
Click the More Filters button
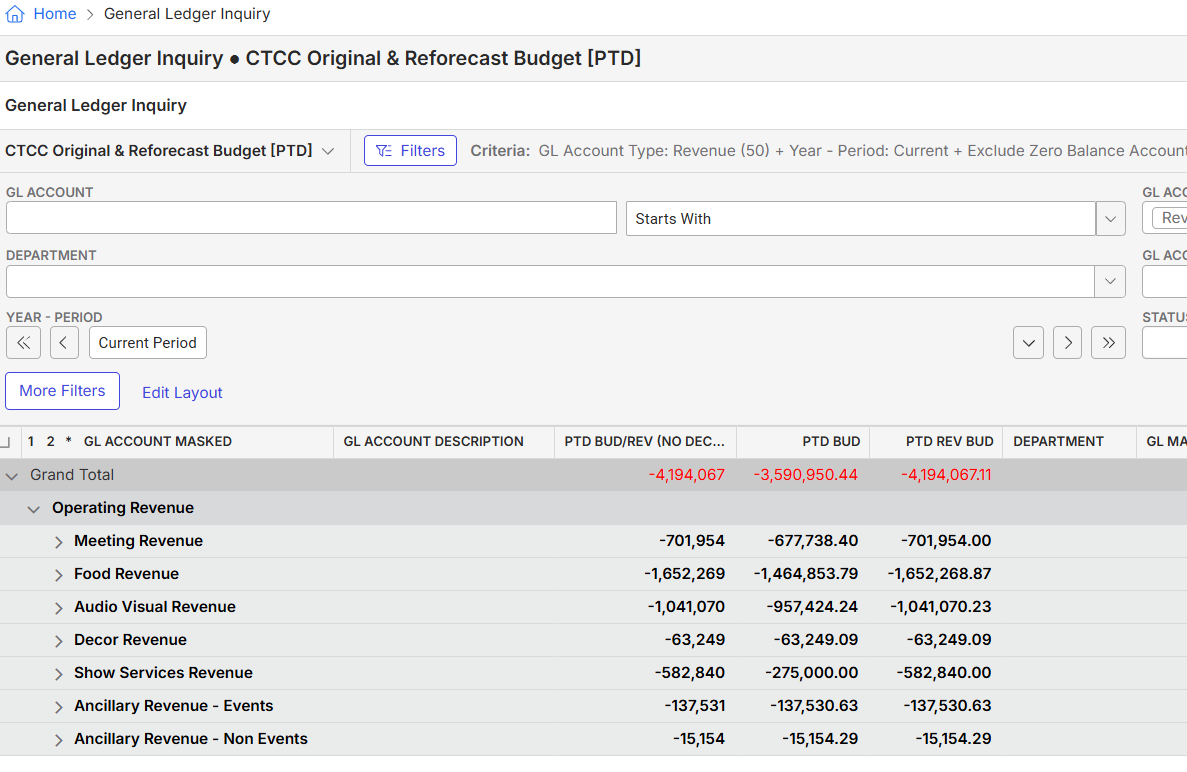pos(62,391)
